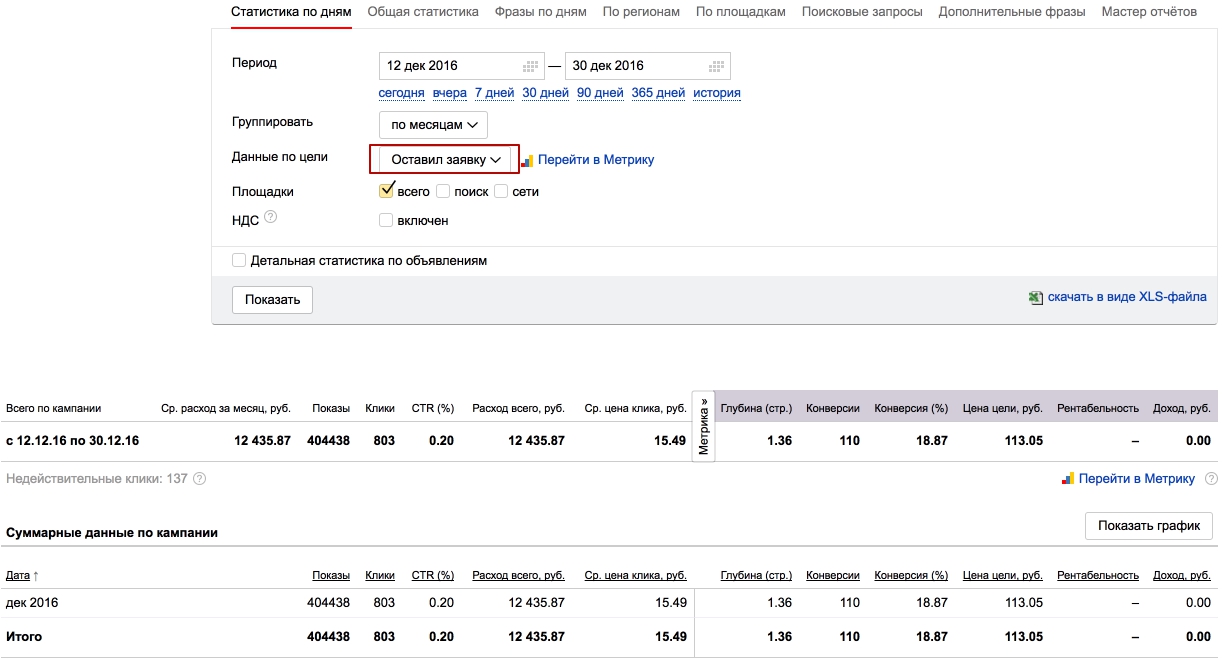Click the с 12.12.16 по 30.12.16 row label
The height and width of the screenshot is (659, 1222).
pyautogui.click(x=73, y=441)
